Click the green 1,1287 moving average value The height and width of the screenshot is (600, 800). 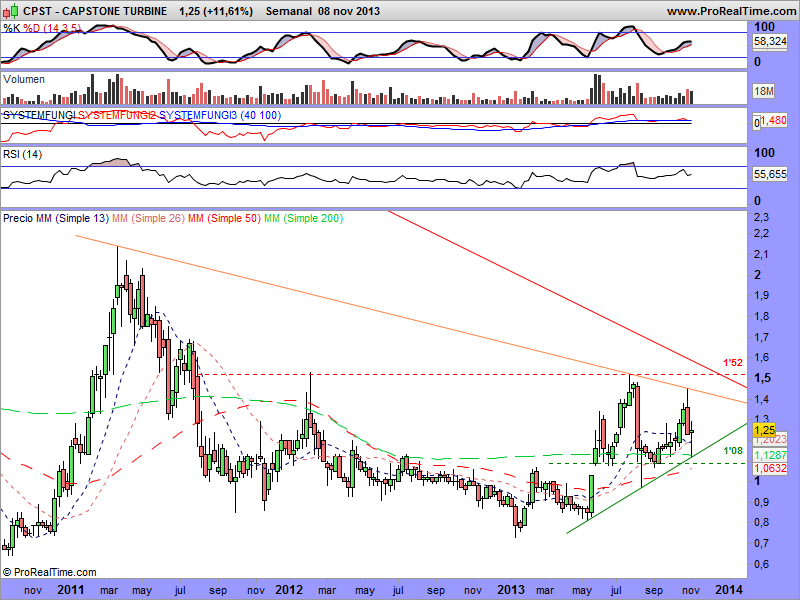coord(770,455)
